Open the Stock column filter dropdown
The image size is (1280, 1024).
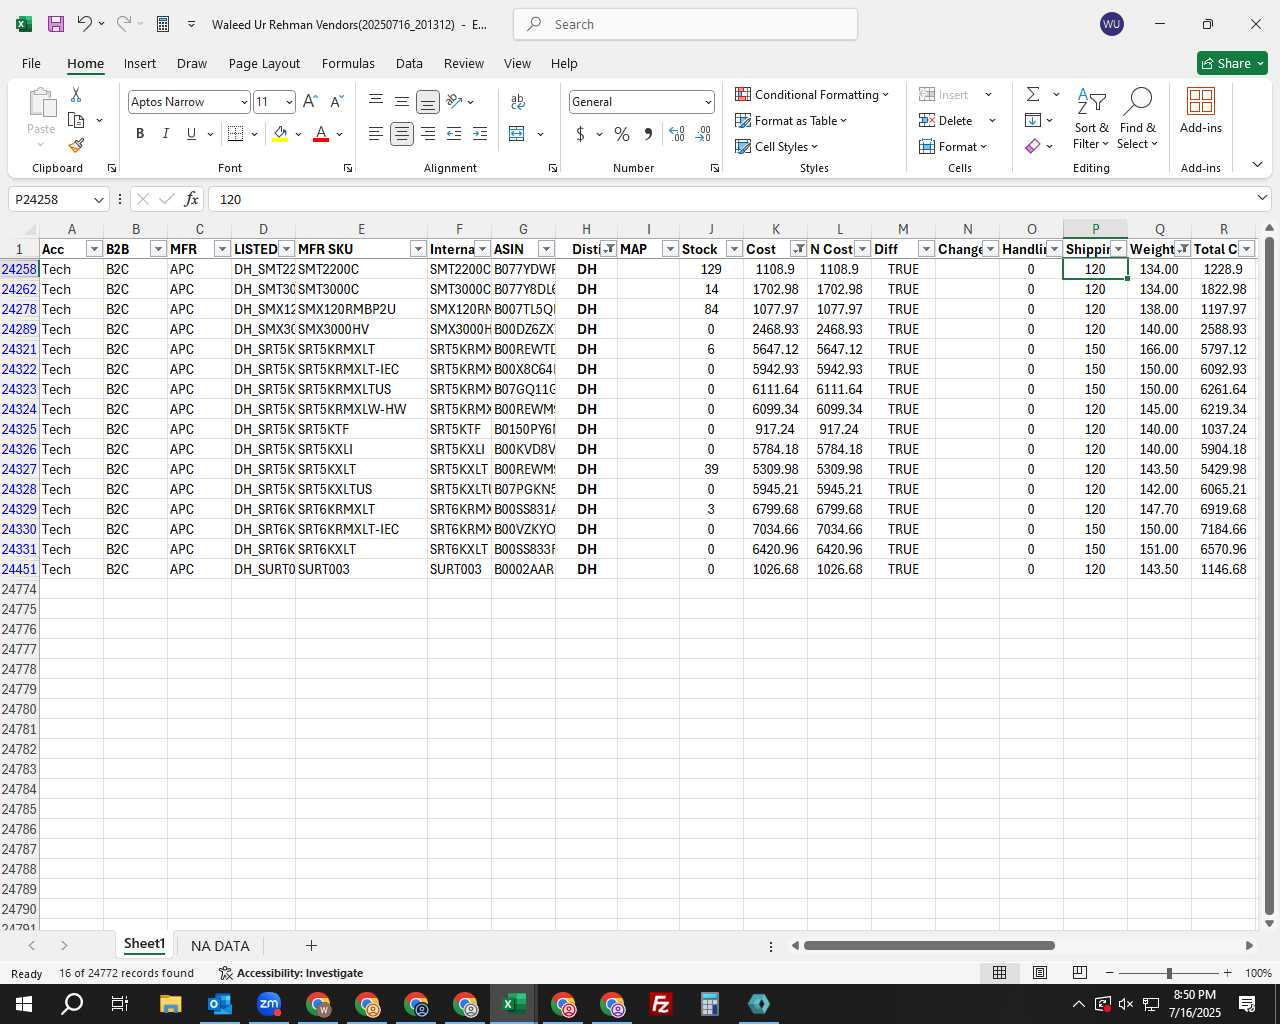(x=734, y=249)
